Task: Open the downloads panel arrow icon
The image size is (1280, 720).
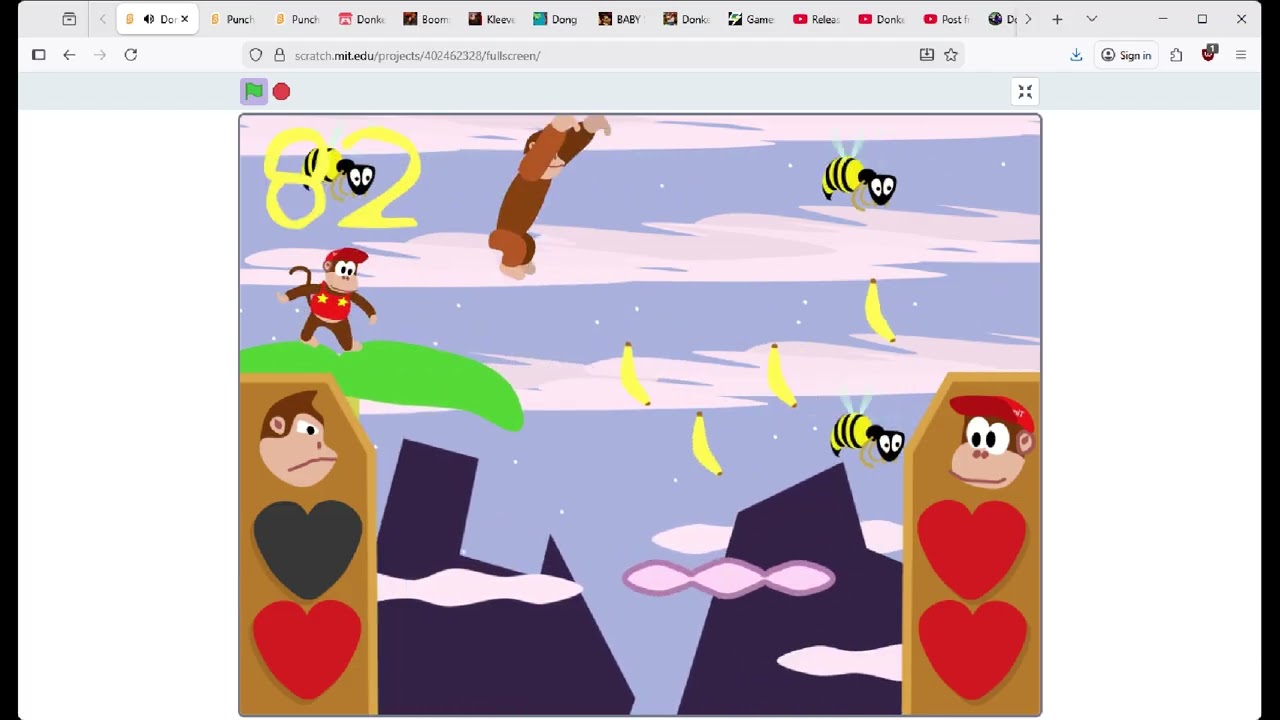Action: click(x=1076, y=55)
